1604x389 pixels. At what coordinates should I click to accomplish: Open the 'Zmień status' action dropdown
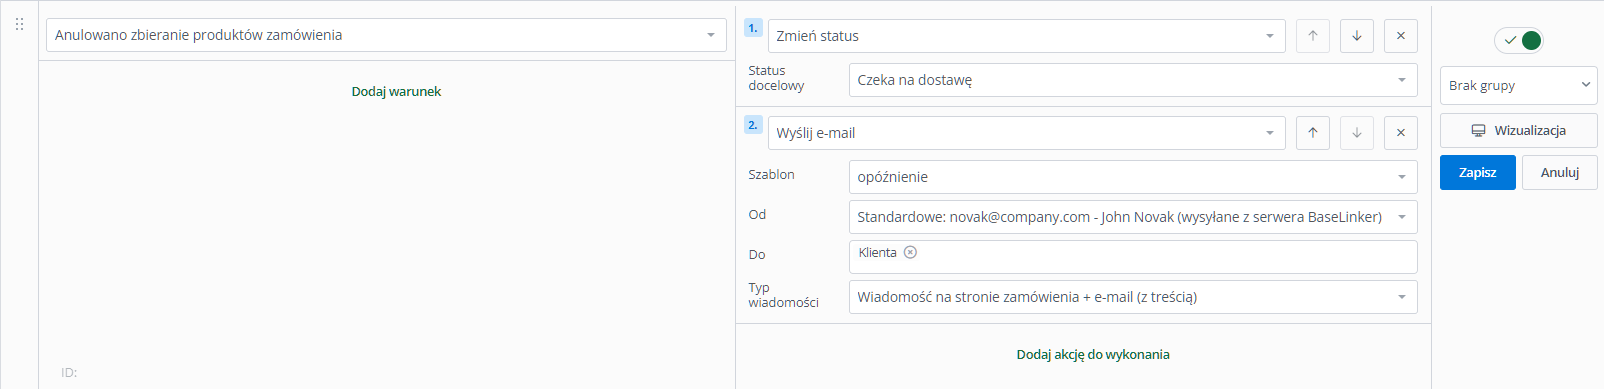tap(1027, 36)
